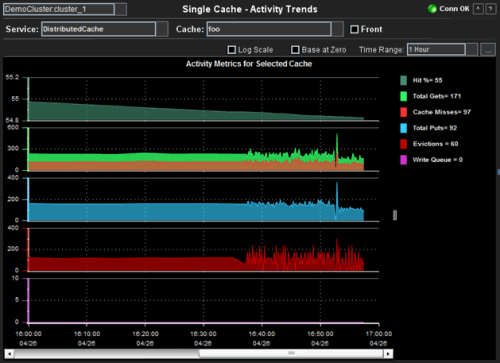Click the Evictions legend entry
The height and width of the screenshot is (363, 500).
coord(429,144)
